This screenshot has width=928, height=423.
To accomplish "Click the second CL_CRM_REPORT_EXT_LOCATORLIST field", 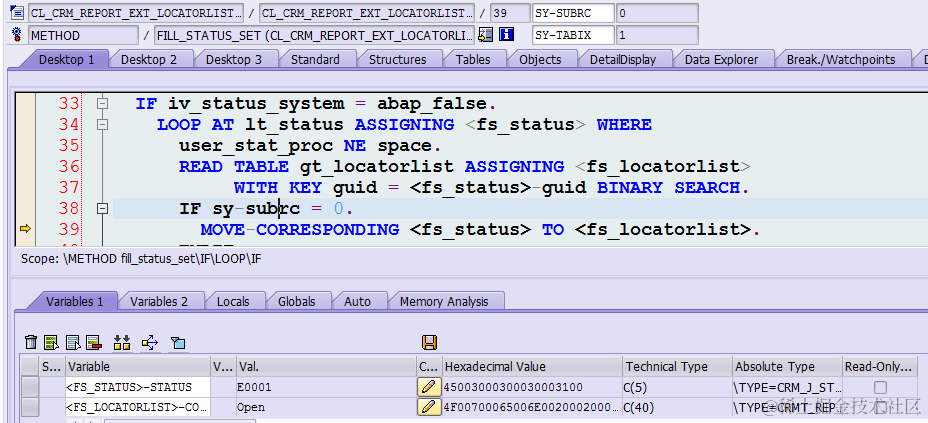I will click(x=367, y=12).
